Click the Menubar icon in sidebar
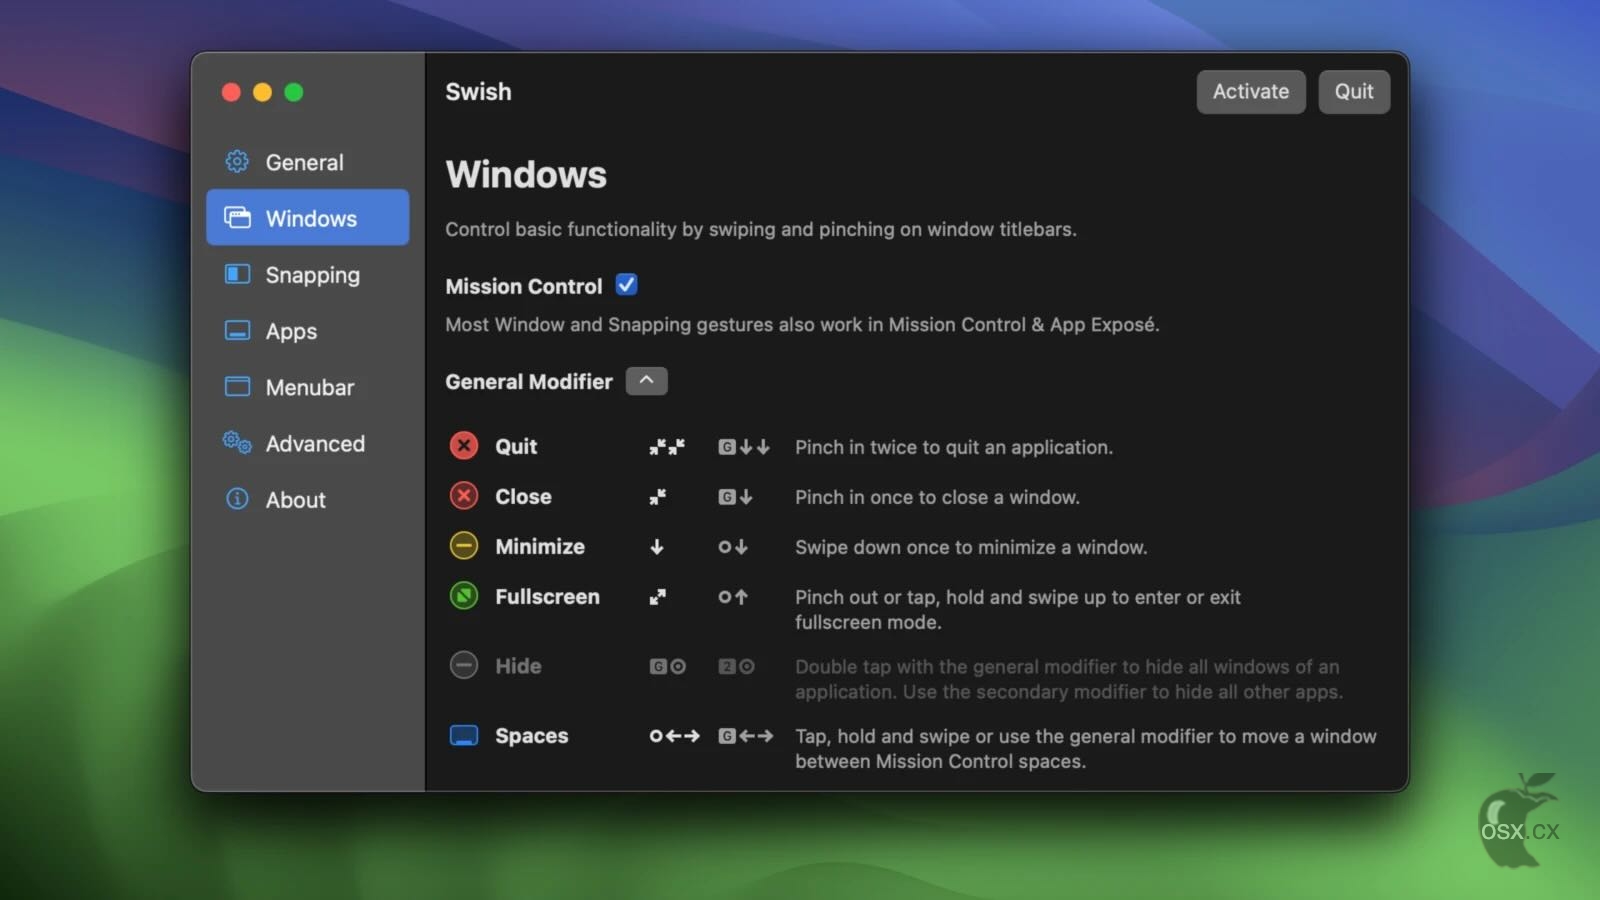Image resolution: width=1600 pixels, height=900 pixels. pos(237,386)
